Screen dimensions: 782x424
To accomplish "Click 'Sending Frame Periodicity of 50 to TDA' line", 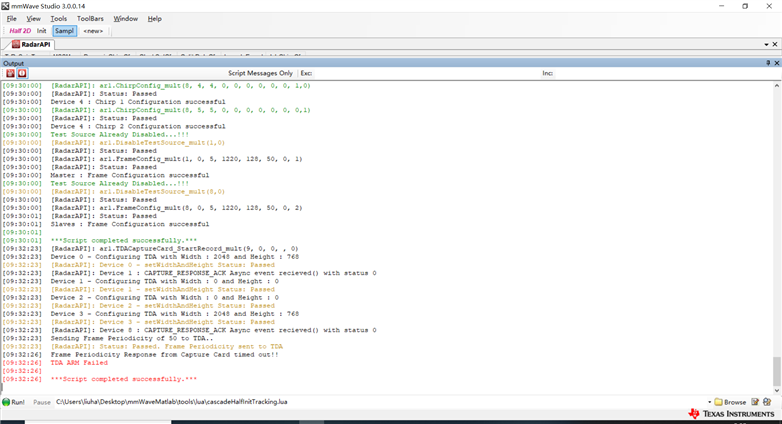I will (x=132, y=338).
